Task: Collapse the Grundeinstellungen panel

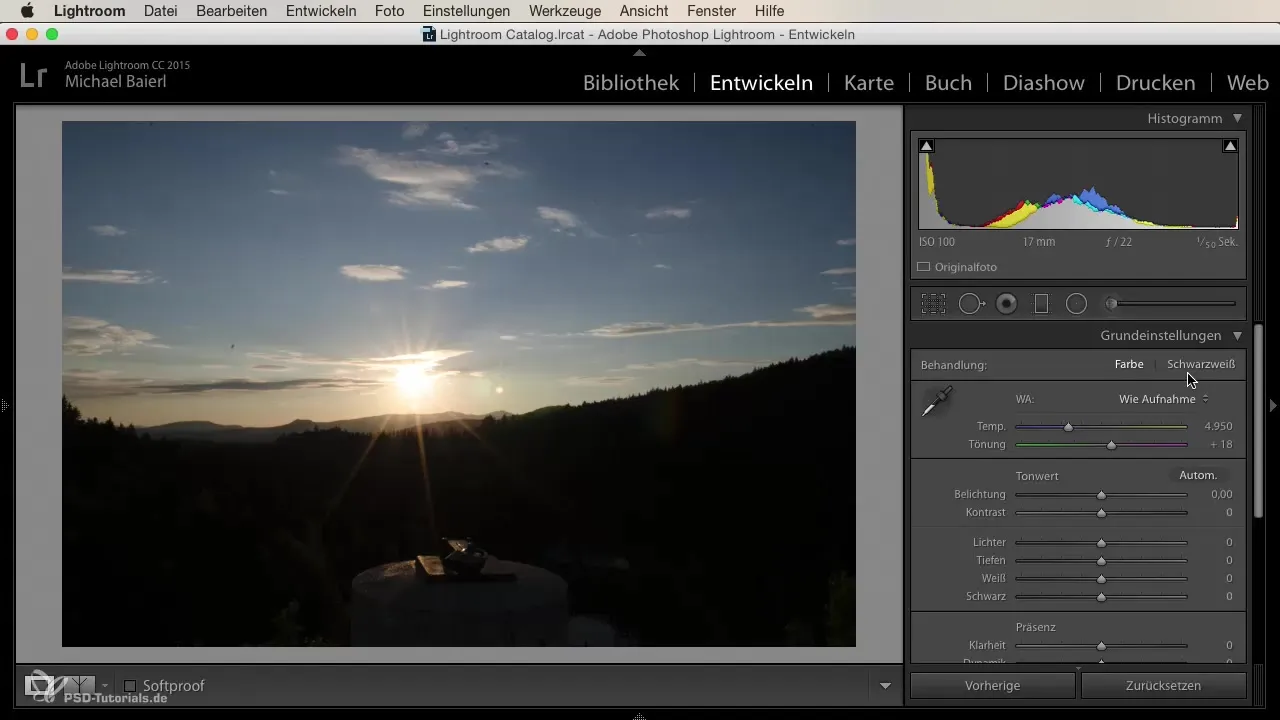Action: (1237, 336)
